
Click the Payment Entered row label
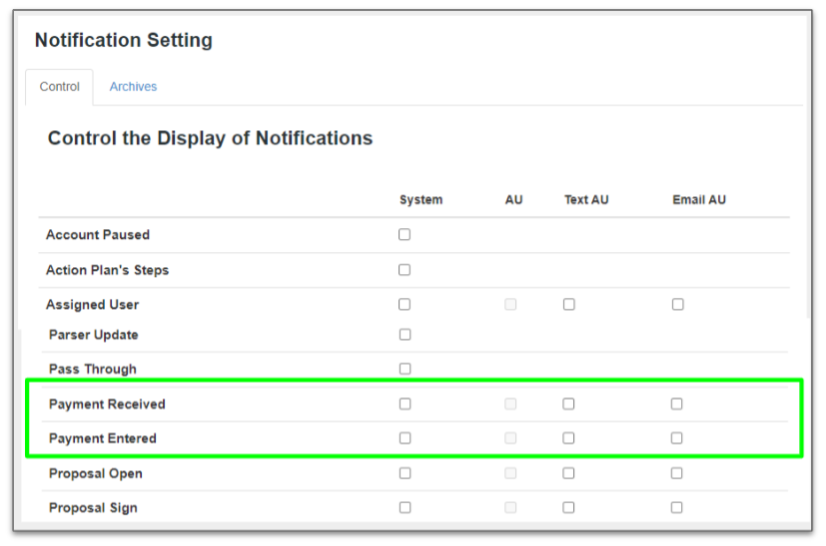click(103, 438)
